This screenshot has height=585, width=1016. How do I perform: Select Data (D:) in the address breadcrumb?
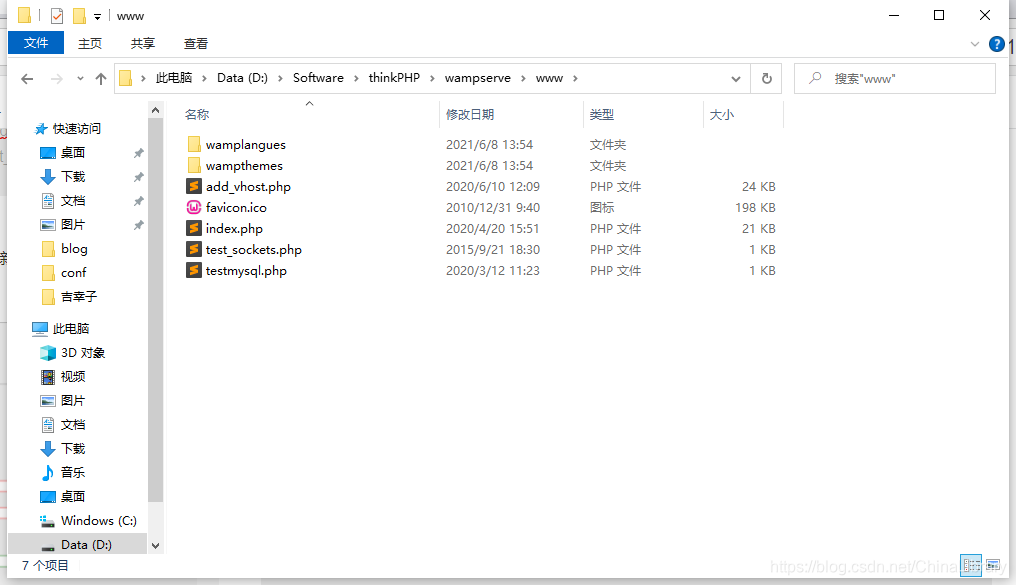point(242,78)
